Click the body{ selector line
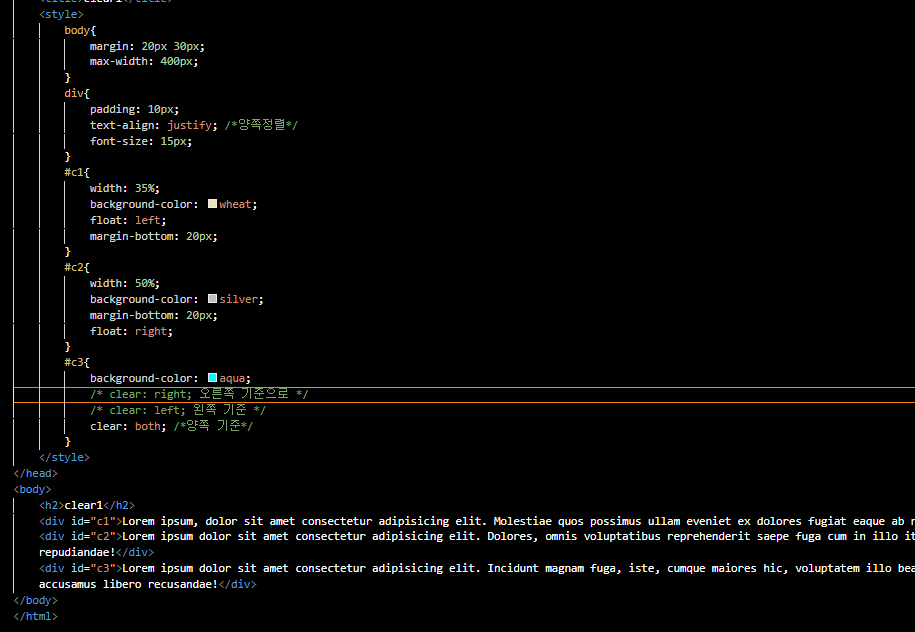Screen dimensions: 915x632 [80, 30]
